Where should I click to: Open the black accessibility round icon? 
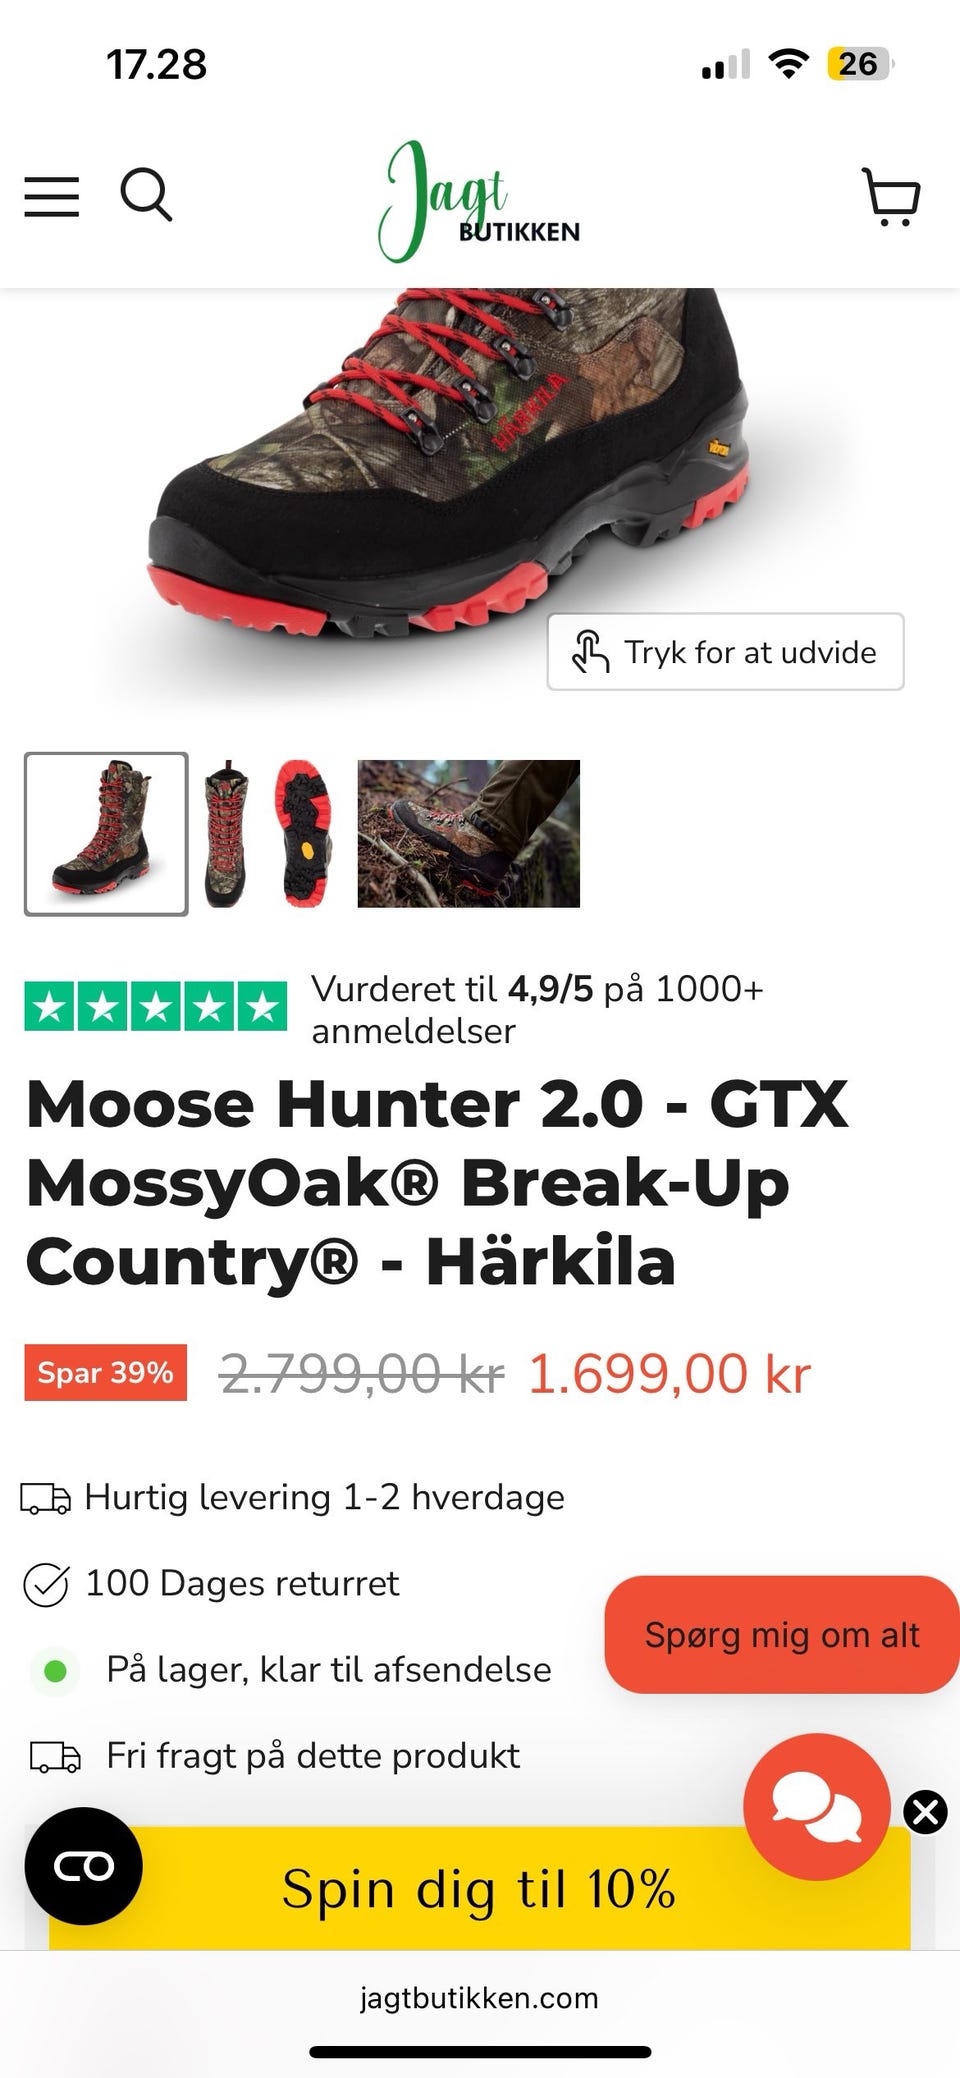(x=84, y=1866)
